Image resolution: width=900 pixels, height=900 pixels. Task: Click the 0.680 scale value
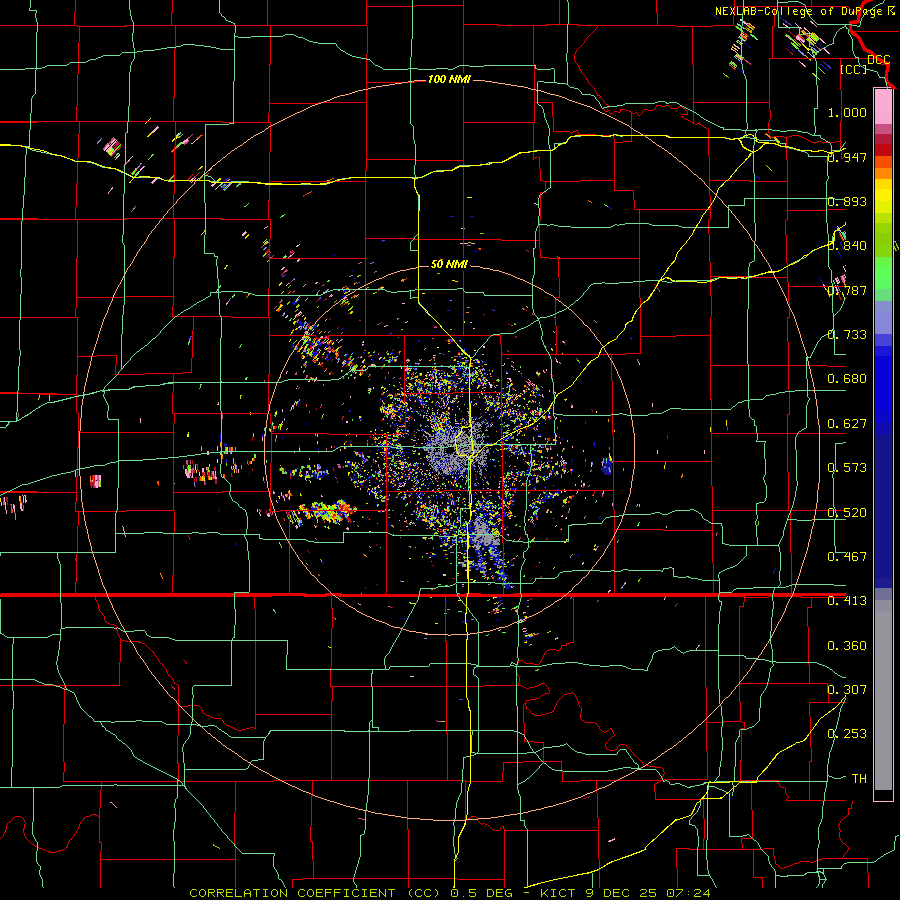click(x=847, y=379)
